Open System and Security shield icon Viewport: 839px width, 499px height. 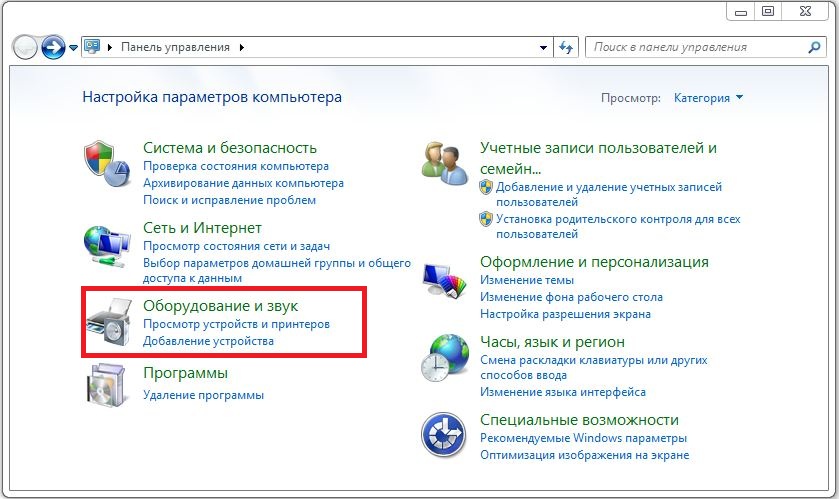click(x=107, y=163)
